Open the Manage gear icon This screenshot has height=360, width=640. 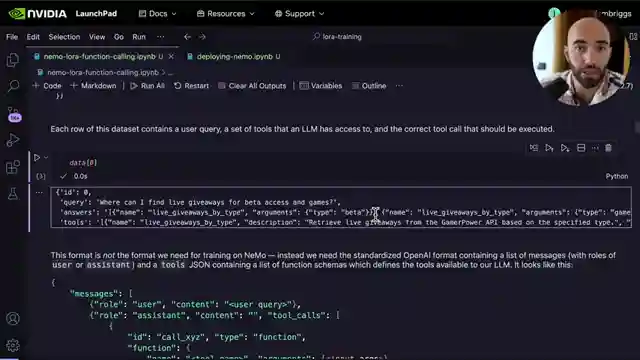click(x=13, y=345)
